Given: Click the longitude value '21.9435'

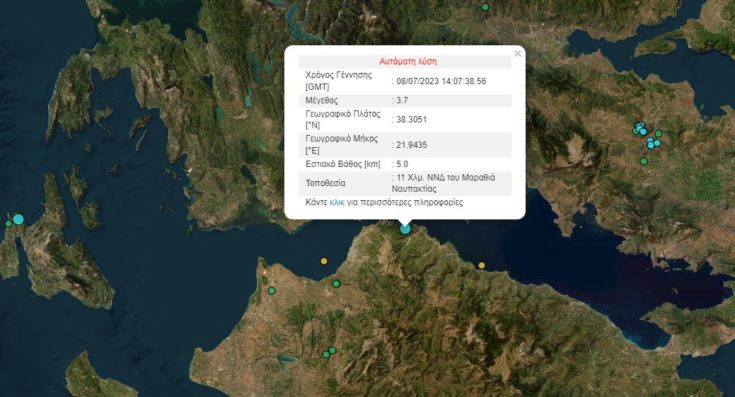Looking at the screenshot, I should coord(412,145).
